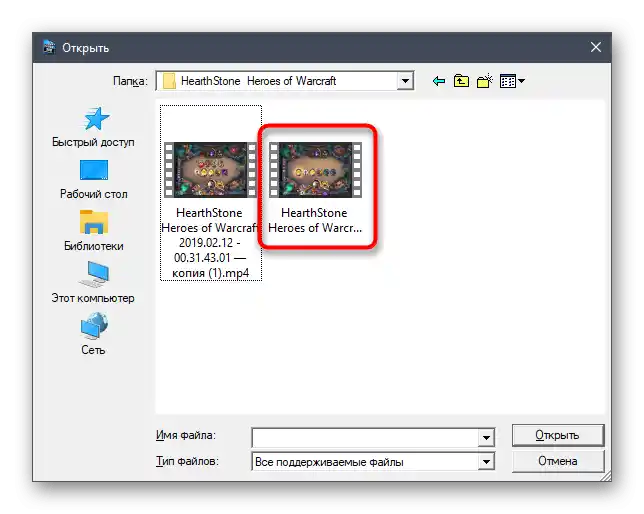Go back using the green arrow icon

click(439, 81)
